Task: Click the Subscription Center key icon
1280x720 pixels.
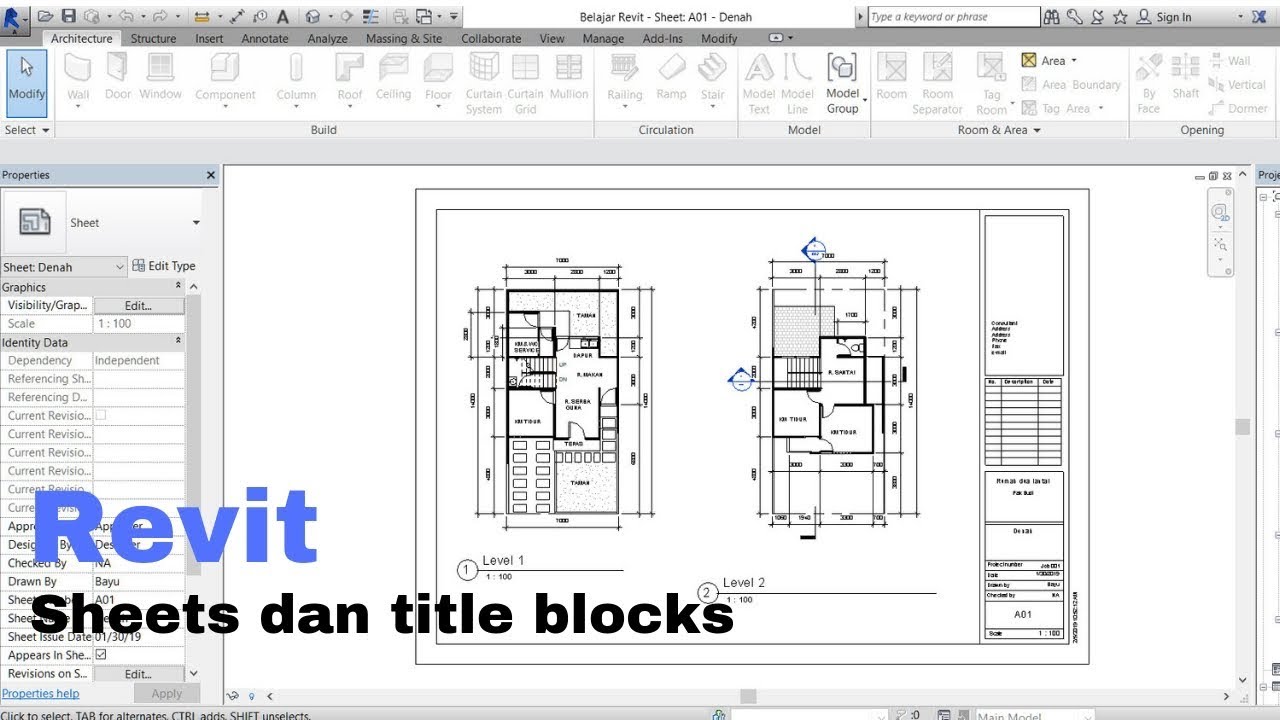Action: 1074,17
